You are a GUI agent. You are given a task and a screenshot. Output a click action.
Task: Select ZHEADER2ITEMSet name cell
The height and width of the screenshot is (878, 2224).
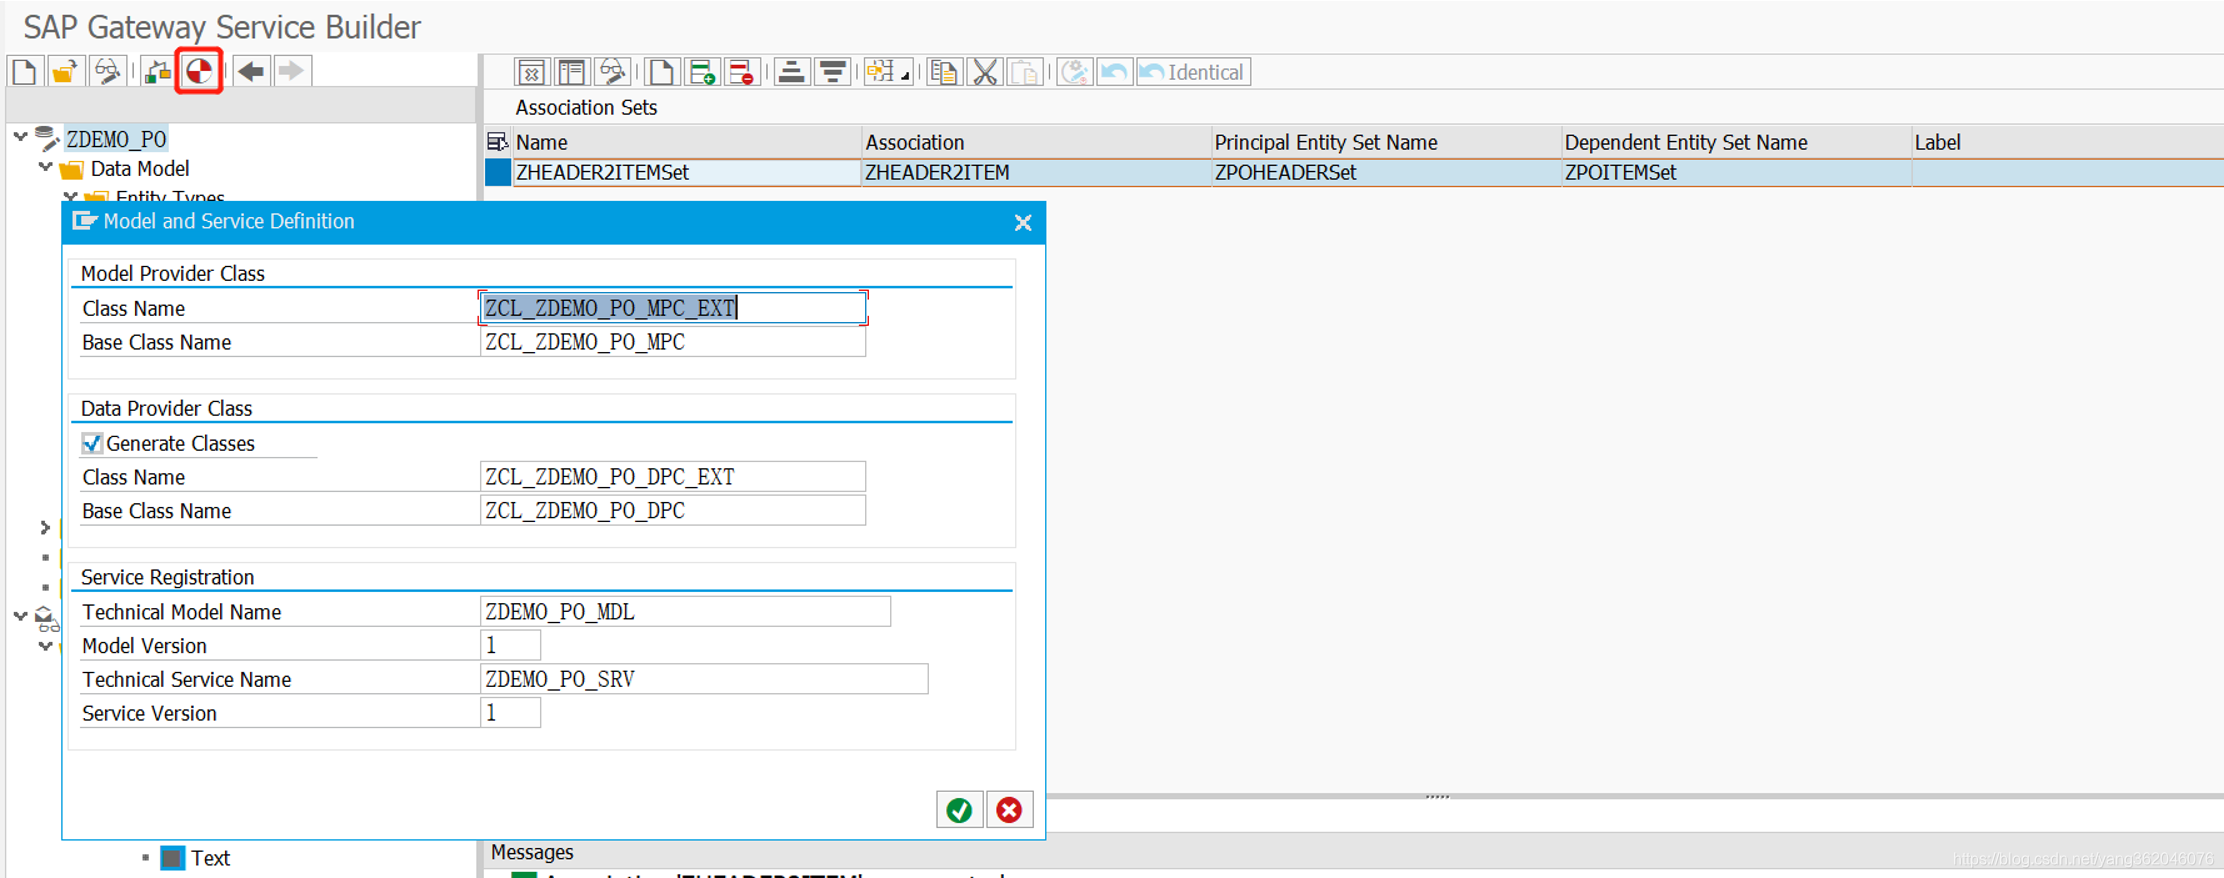tap(686, 173)
